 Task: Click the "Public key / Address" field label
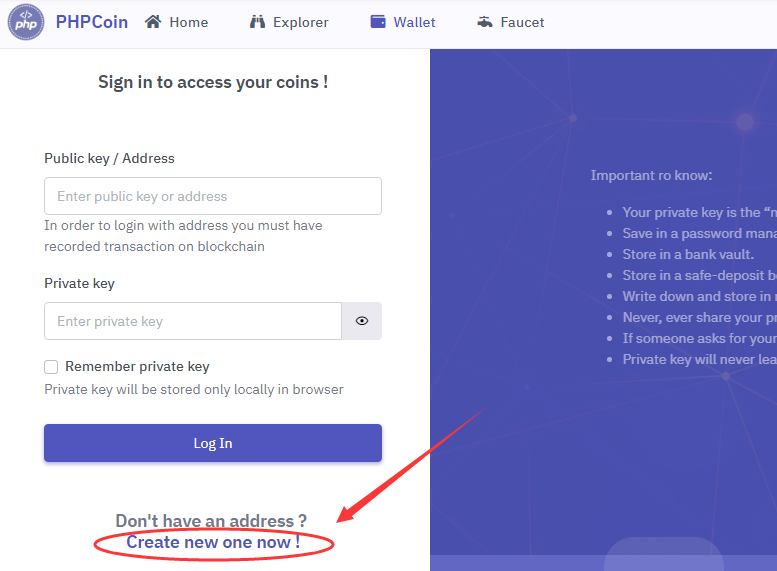tap(109, 158)
